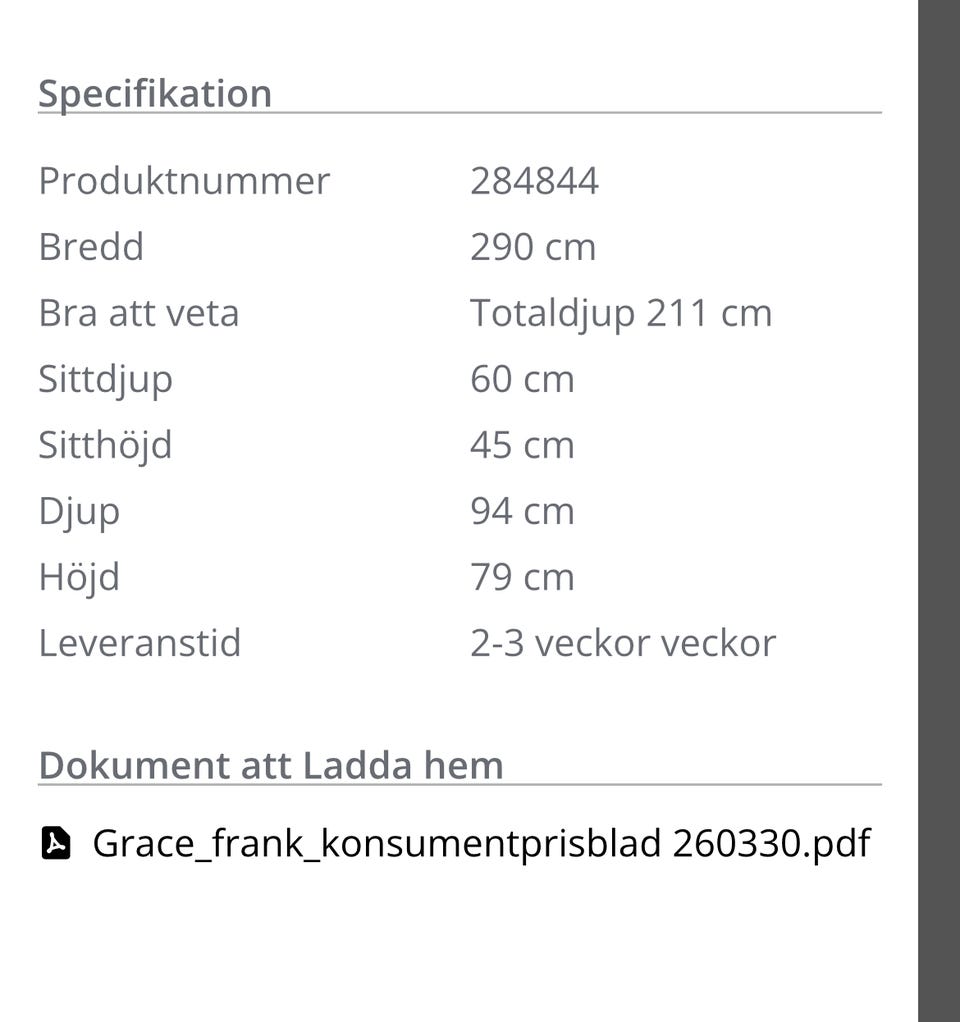Click the 79 cm height value
Screen dimensions: 960x1022
(x=522, y=577)
